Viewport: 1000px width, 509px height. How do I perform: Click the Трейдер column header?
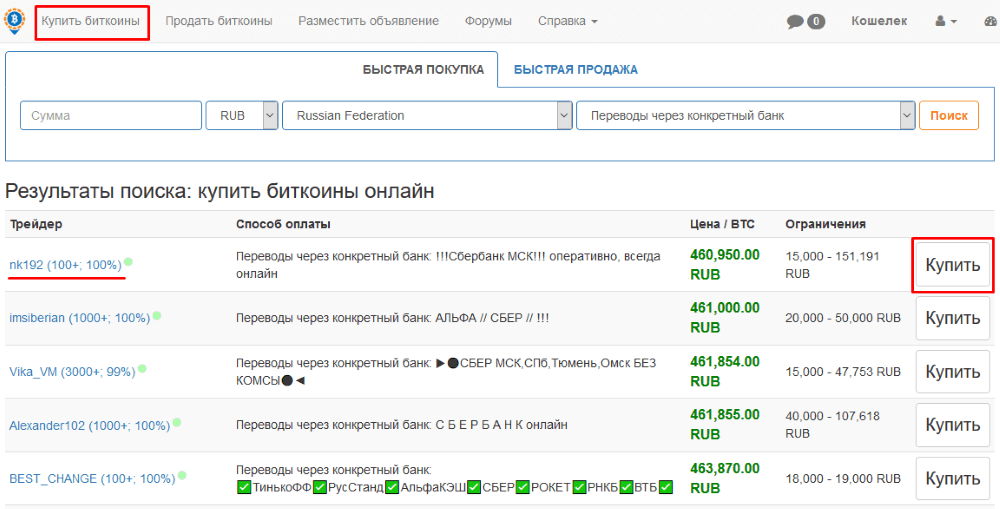(x=36, y=224)
